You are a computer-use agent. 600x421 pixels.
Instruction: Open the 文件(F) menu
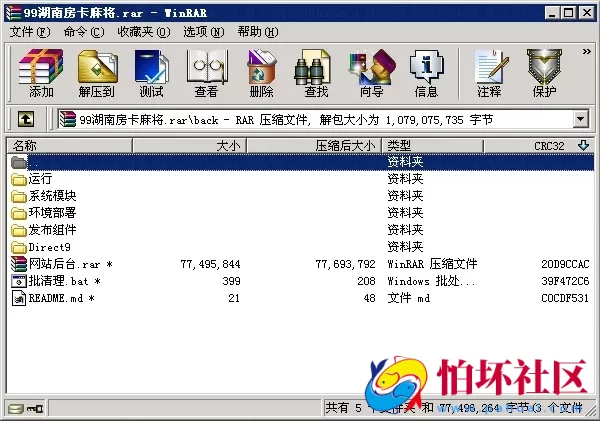pos(29,32)
